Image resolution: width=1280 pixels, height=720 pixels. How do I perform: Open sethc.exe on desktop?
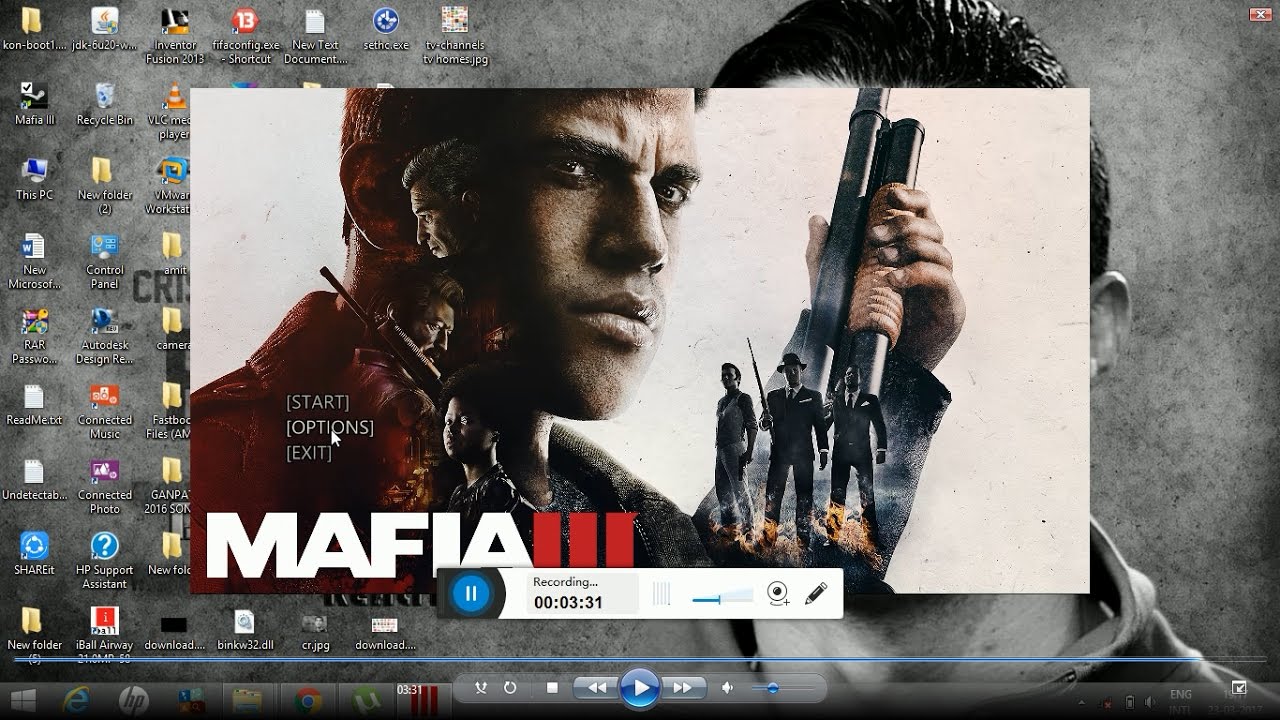point(385,30)
